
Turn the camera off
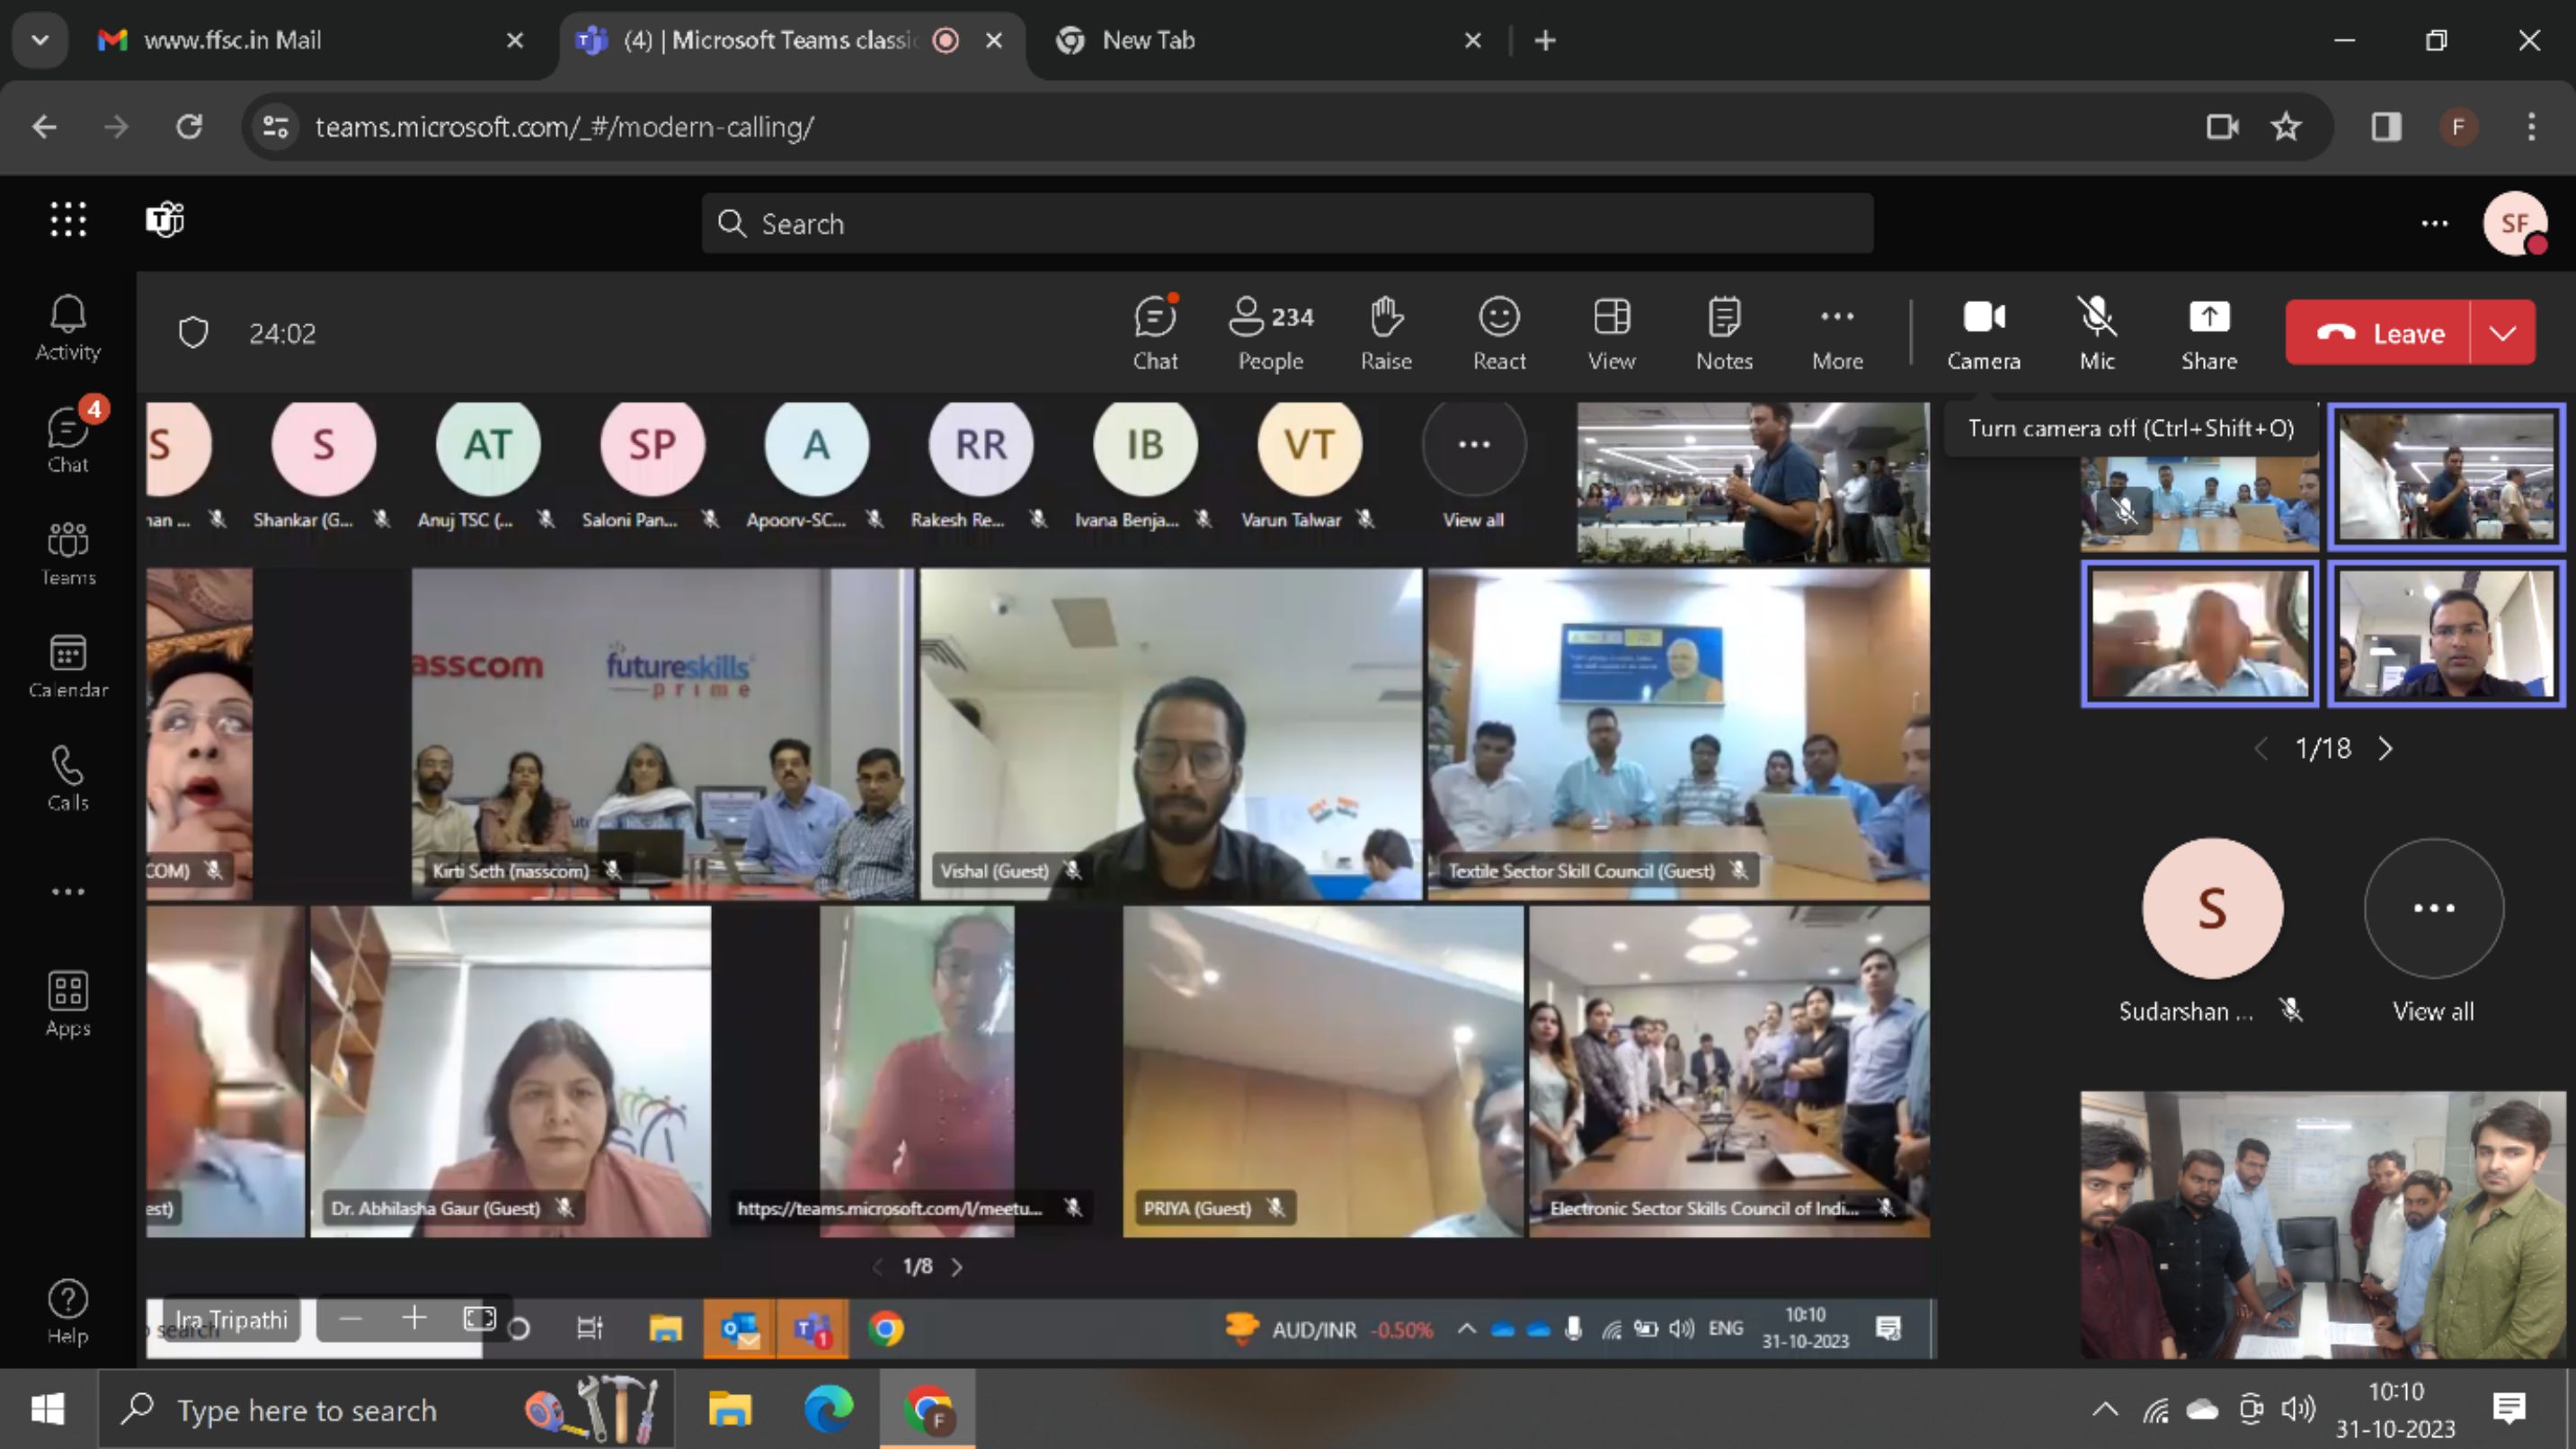click(x=1983, y=334)
